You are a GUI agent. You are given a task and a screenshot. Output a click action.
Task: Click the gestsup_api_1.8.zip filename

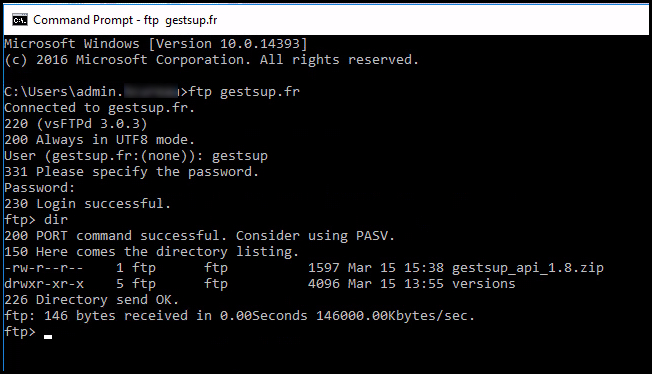tap(528, 268)
